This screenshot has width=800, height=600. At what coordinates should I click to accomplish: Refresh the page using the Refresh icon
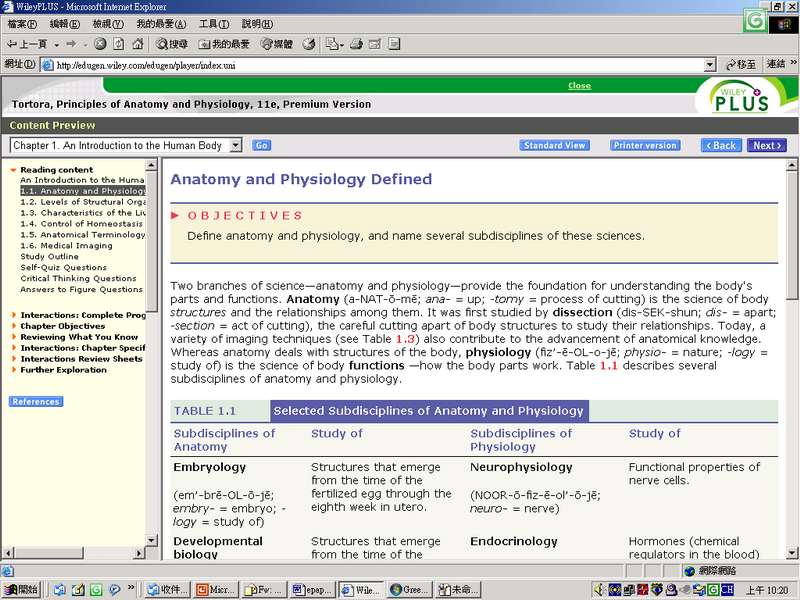[x=118, y=44]
